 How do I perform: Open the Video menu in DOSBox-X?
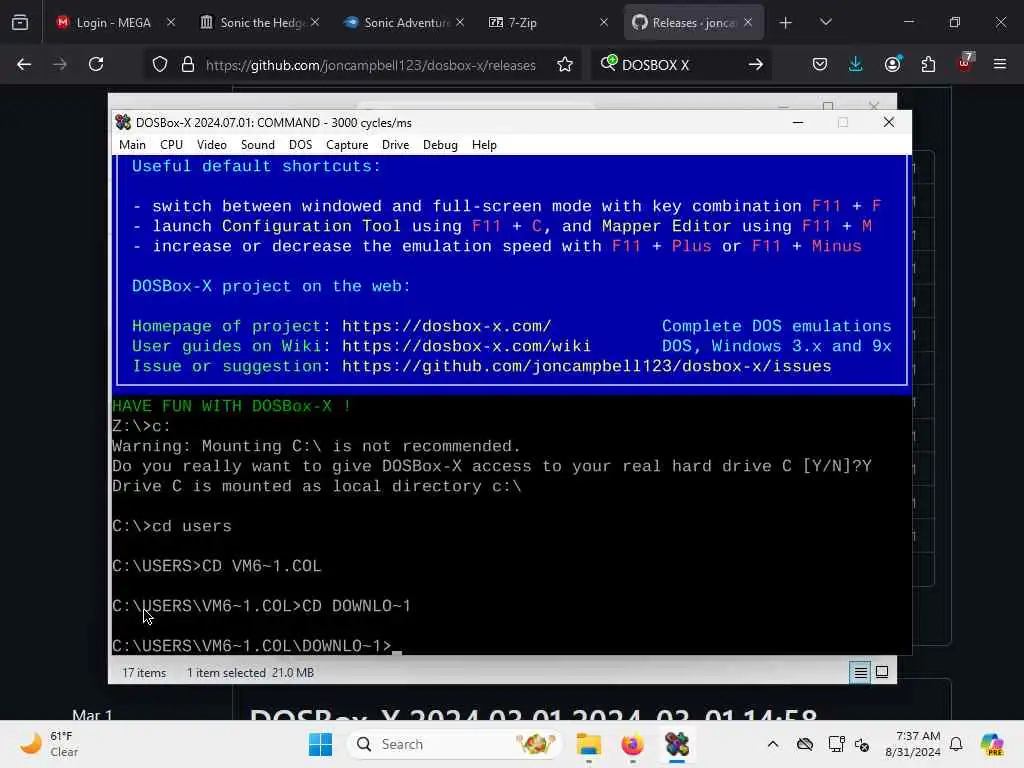pyautogui.click(x=212, y=145)
